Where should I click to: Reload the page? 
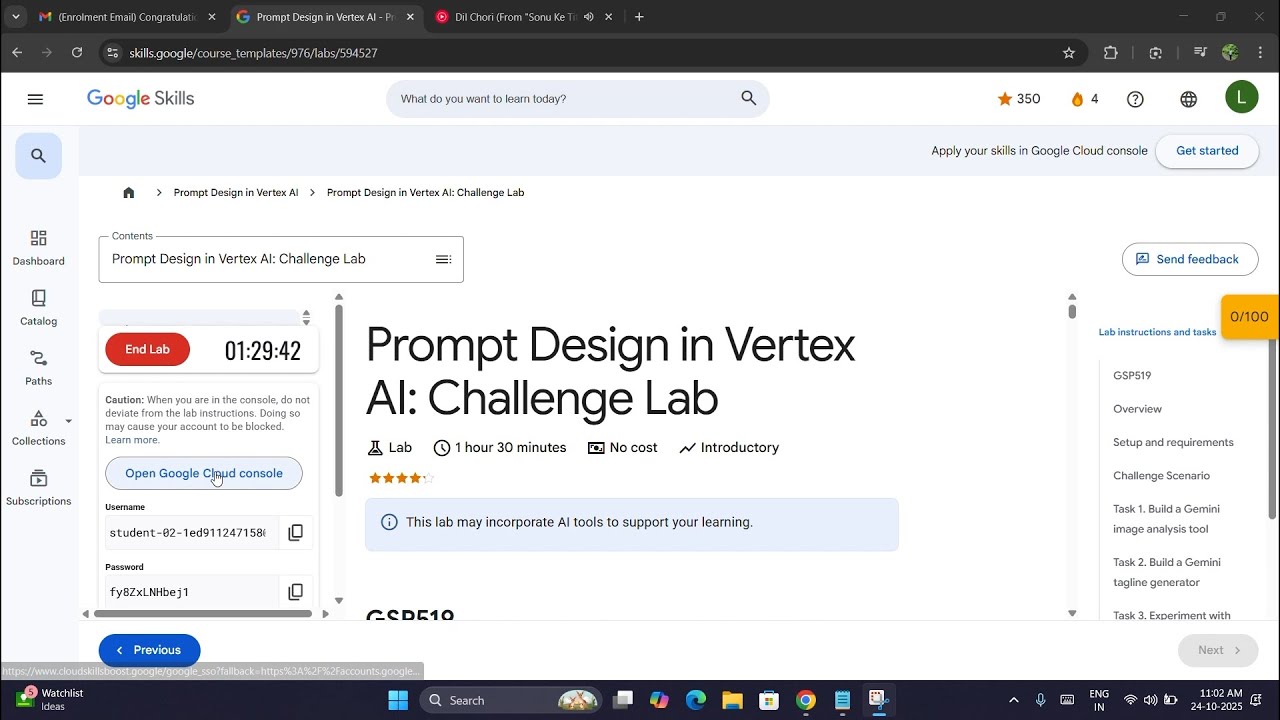point(77,53)
